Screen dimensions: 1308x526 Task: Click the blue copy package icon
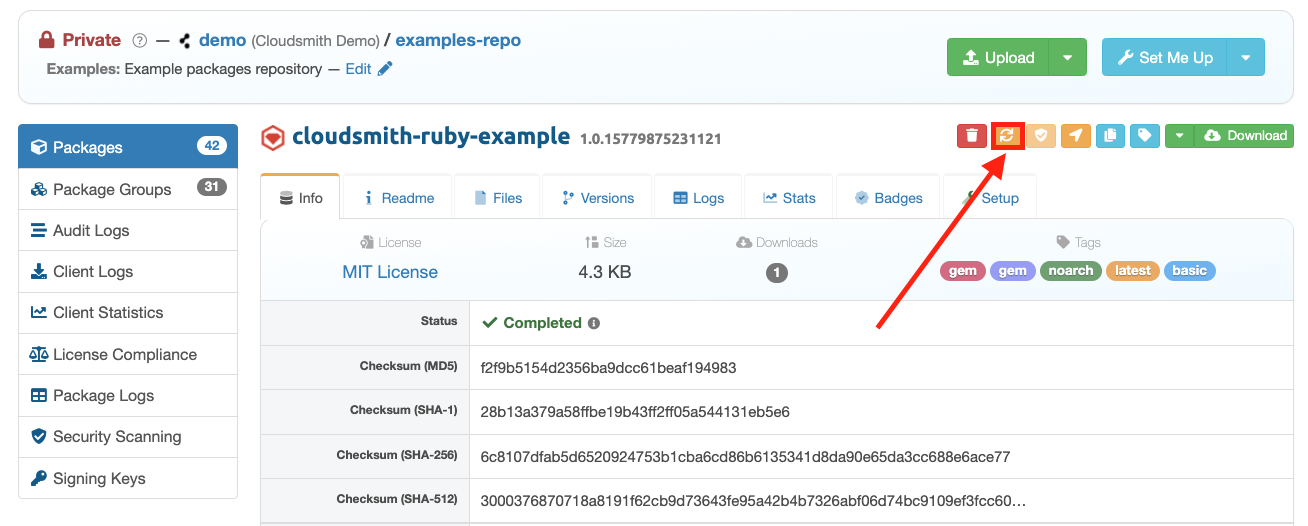pyautogui.click(x=1110, y=136)
